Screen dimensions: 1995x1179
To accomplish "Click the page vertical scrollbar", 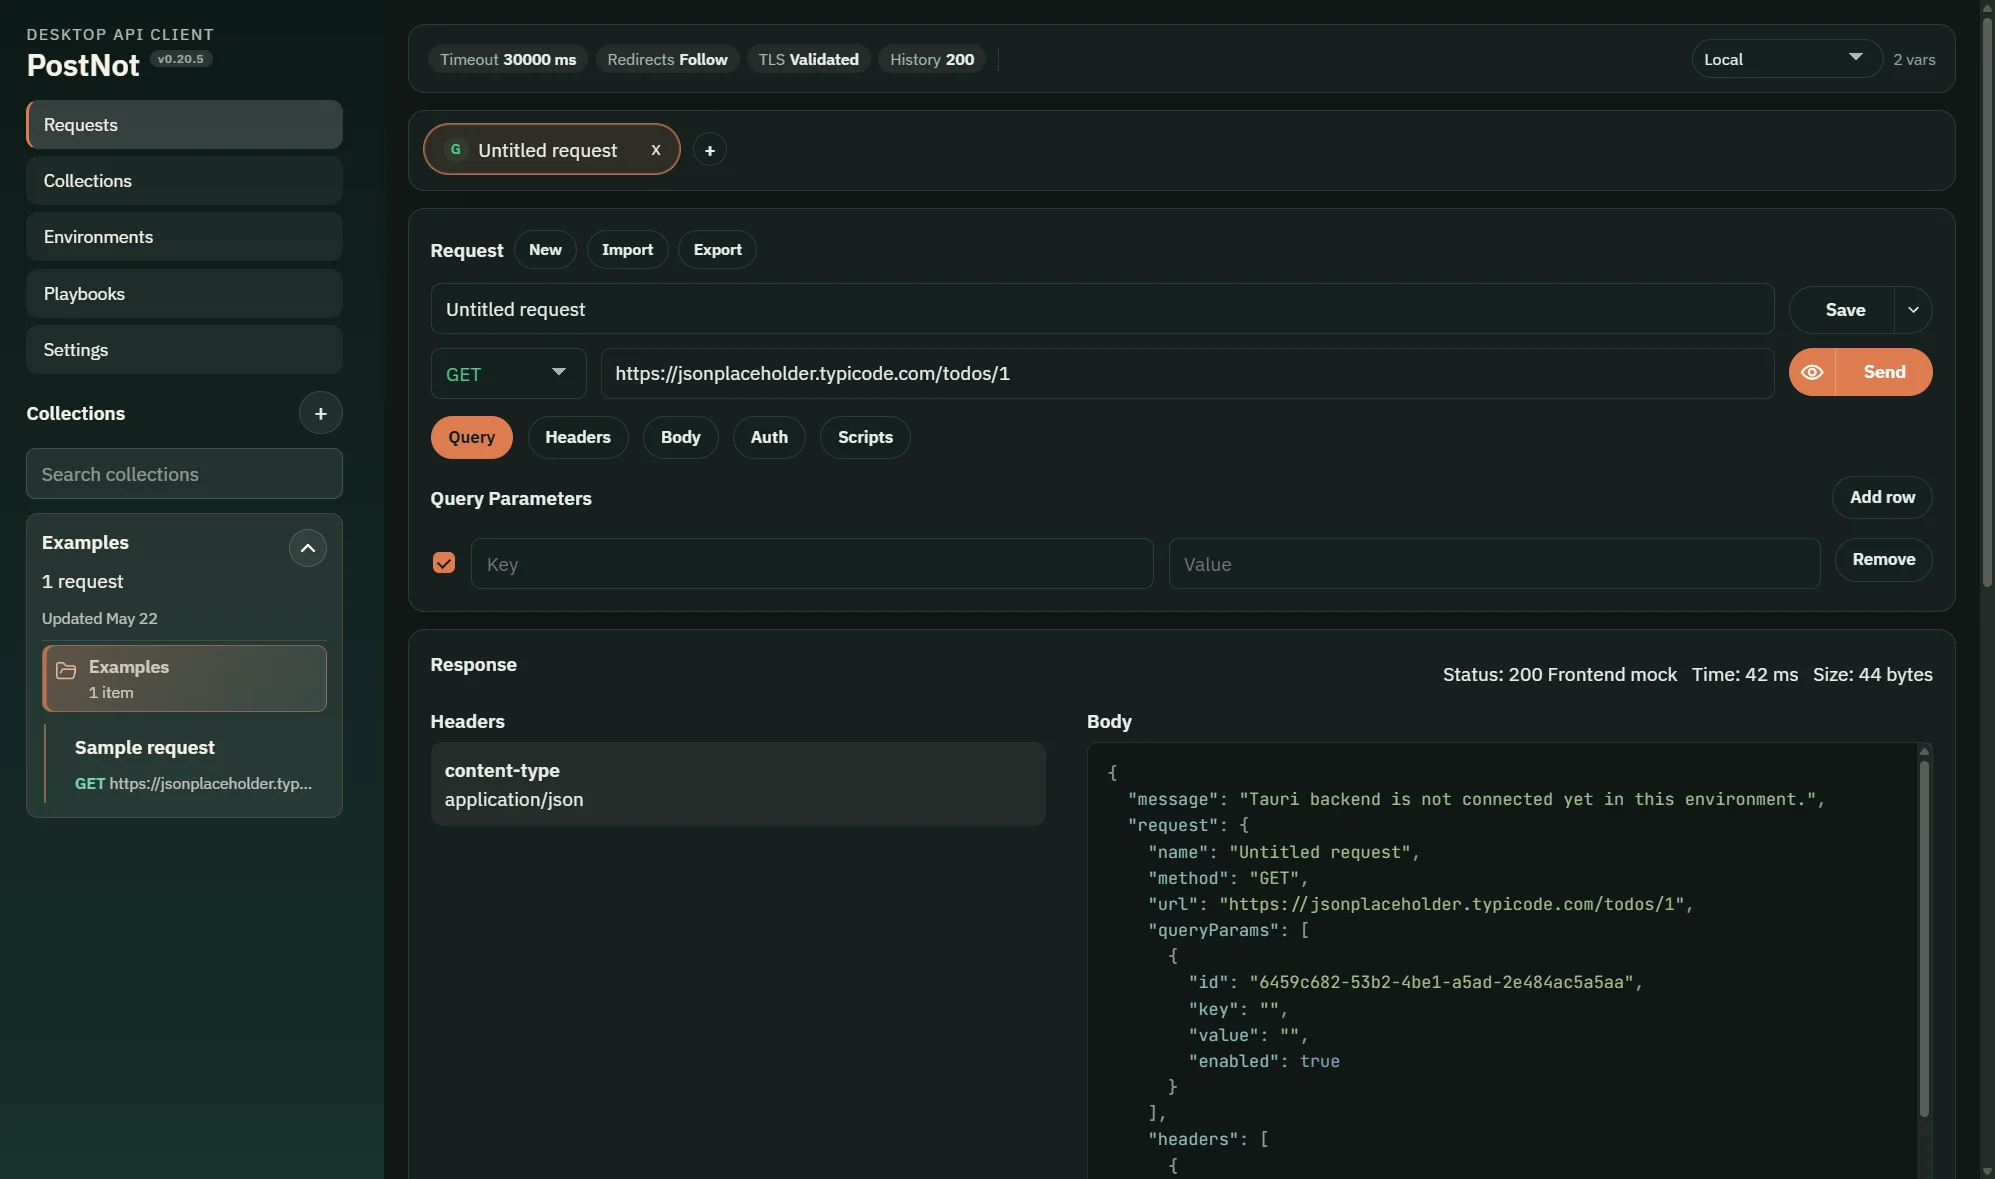I will point(1987,300).
